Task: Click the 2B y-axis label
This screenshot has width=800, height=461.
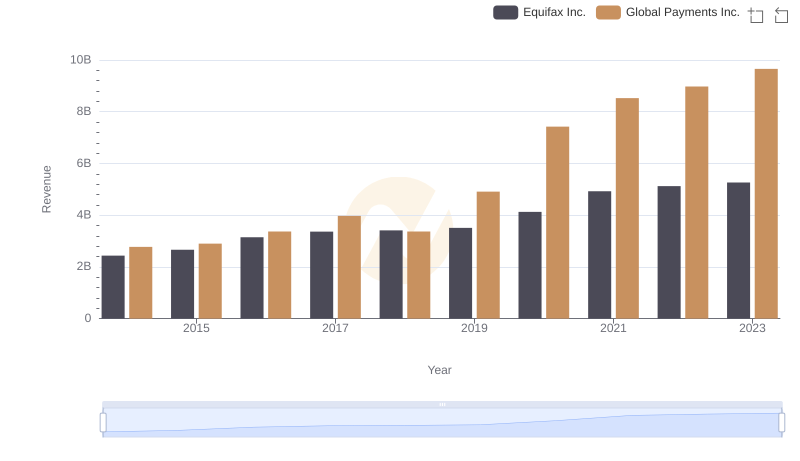Action: [x=84, y=266]
